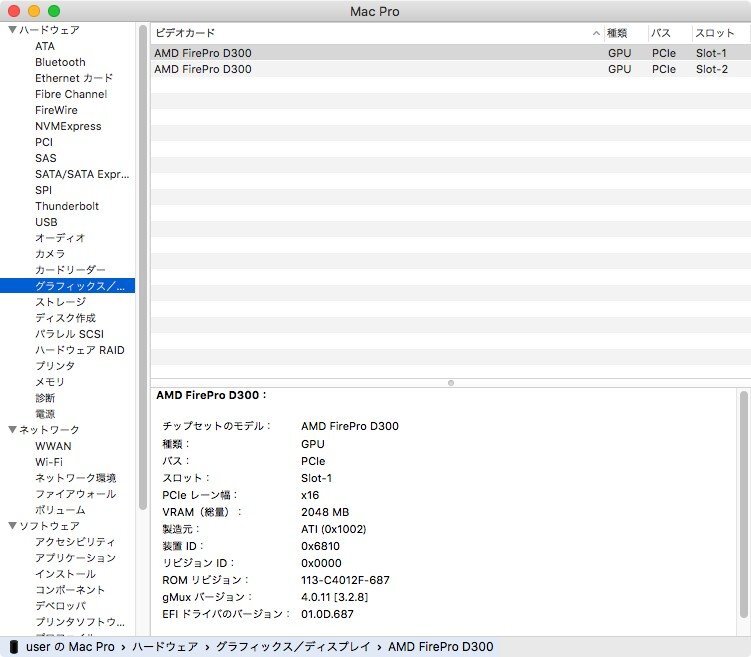The width and height of the screenshot is (751, 657).
Task: Open オーディオ in the sidebar
Action: (x=60, y=238)
